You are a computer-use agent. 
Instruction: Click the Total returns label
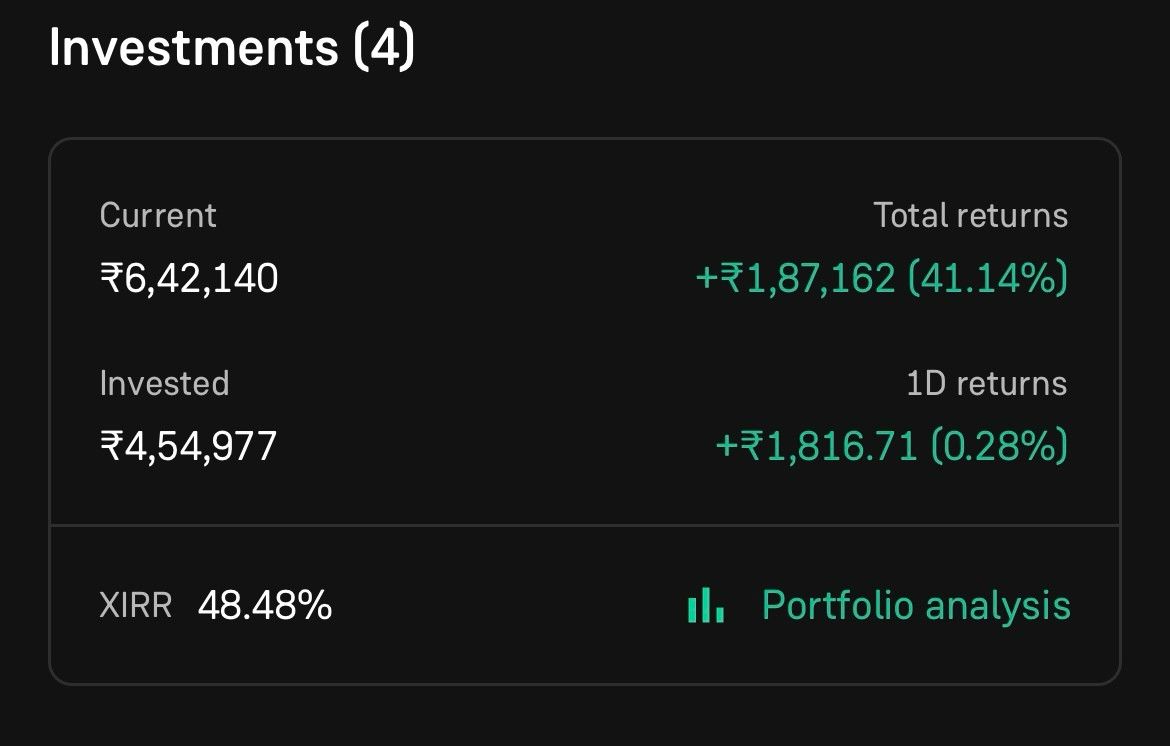click(x=971, y=216)
